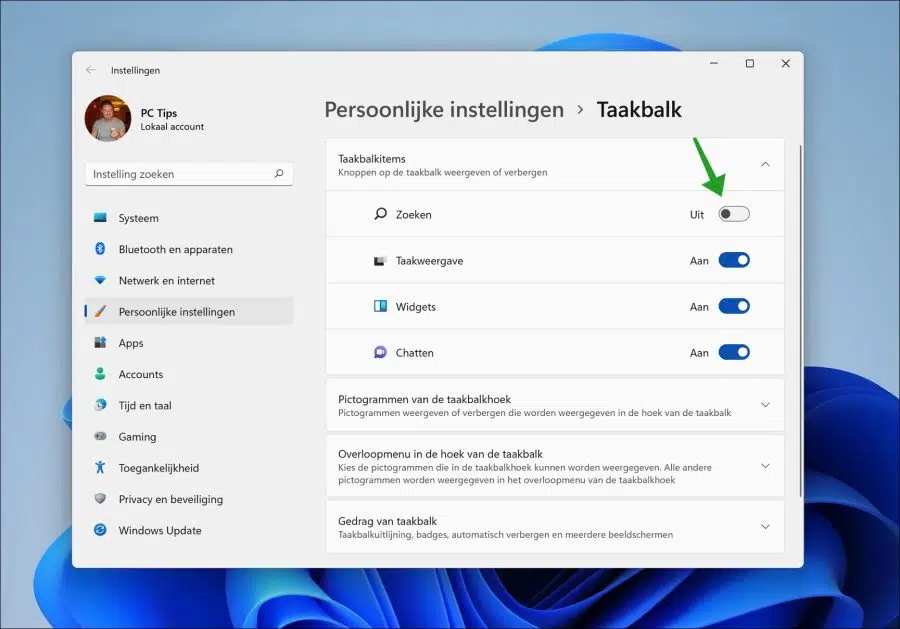The image size is (900, 629).
Task: Click the Overloopmenu in de hoek title
Action: click(x=440, y=454)
